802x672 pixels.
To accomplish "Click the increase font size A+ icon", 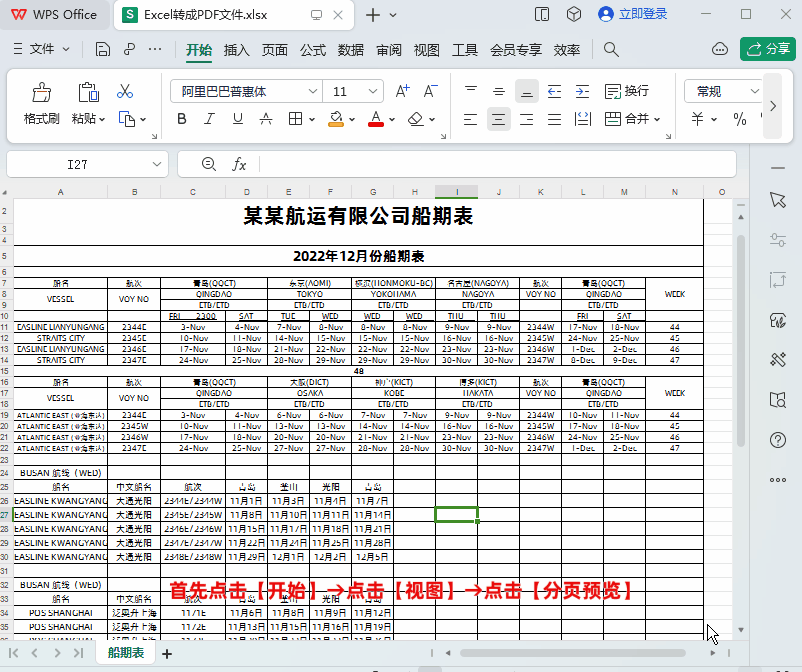I will (x=403, y=92).
